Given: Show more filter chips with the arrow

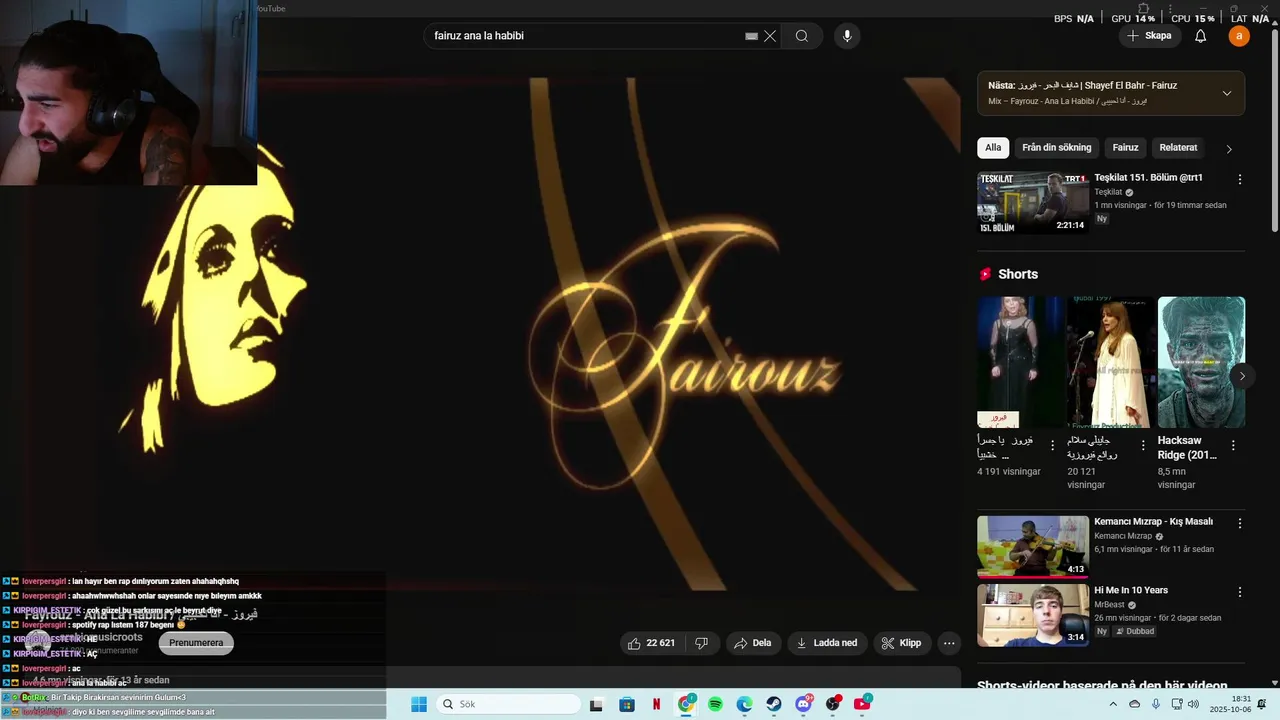Looking at the screenshot, I should pyautogui.click(x=1229, y=149).
